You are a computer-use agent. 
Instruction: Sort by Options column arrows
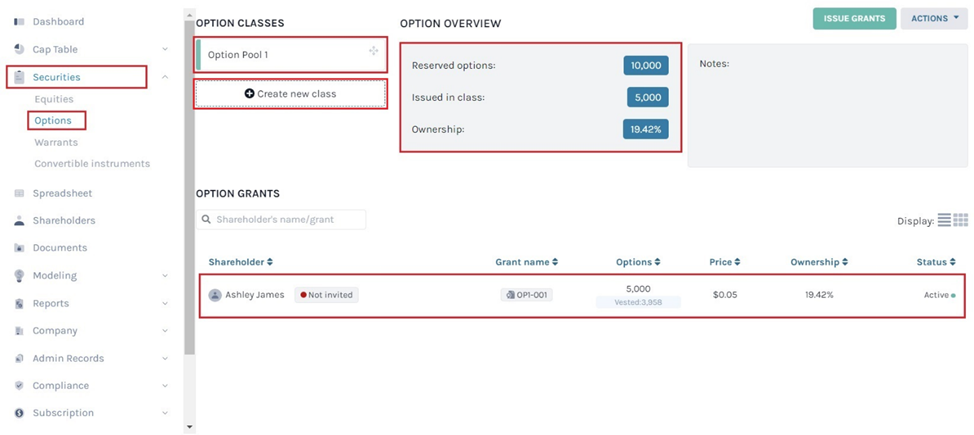[x=657, y=262]
